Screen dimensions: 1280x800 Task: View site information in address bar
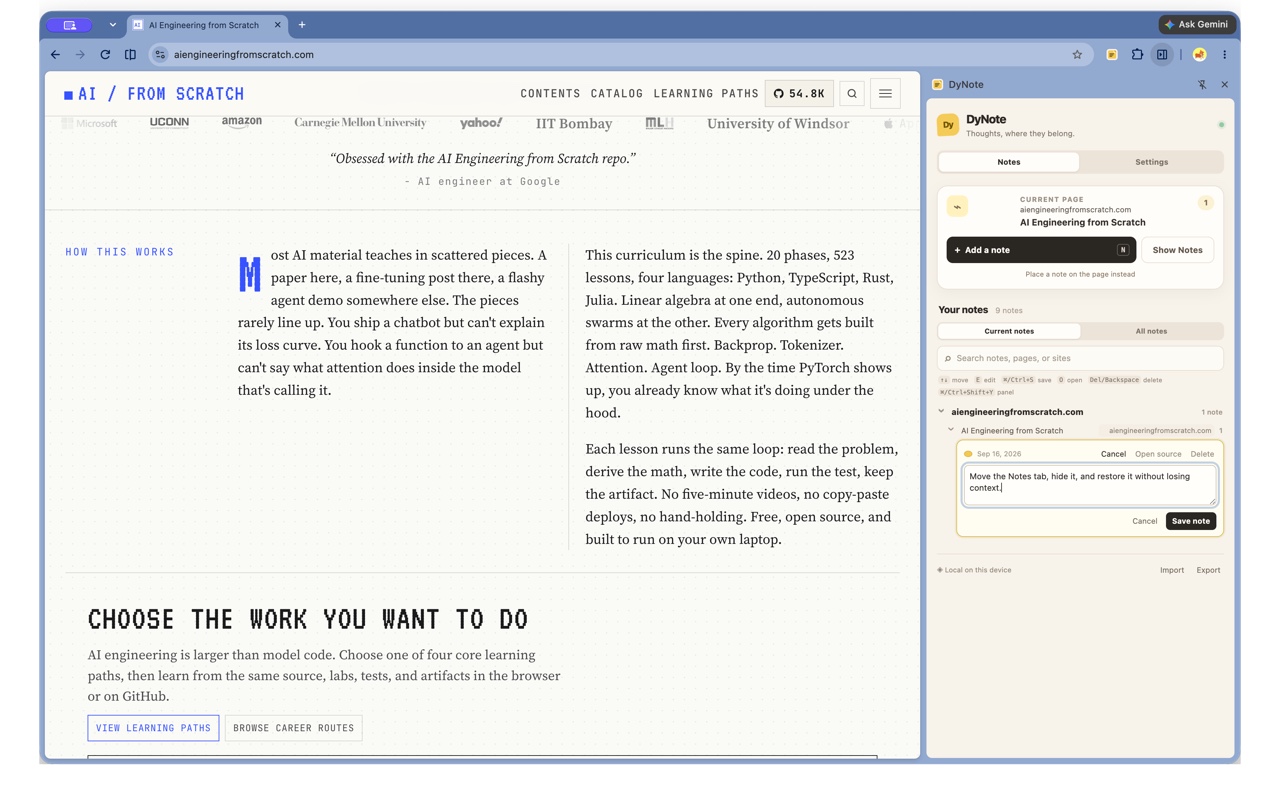160,55
